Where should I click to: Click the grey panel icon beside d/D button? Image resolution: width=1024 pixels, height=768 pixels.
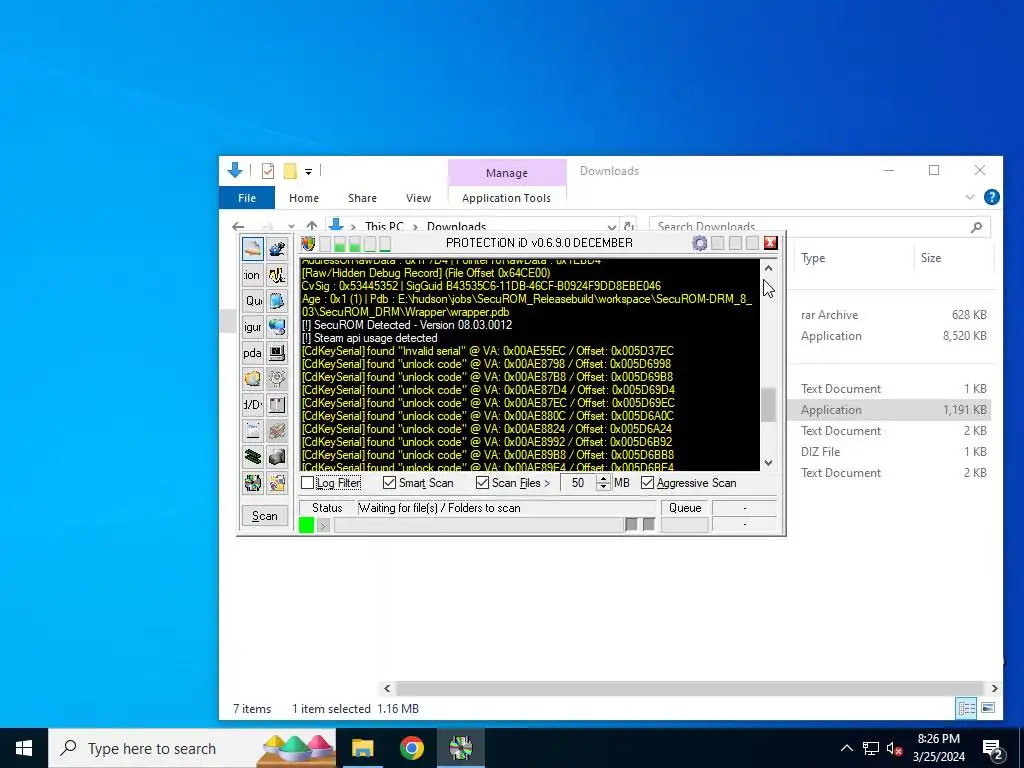pyautogui.click(x=277, y=405)
